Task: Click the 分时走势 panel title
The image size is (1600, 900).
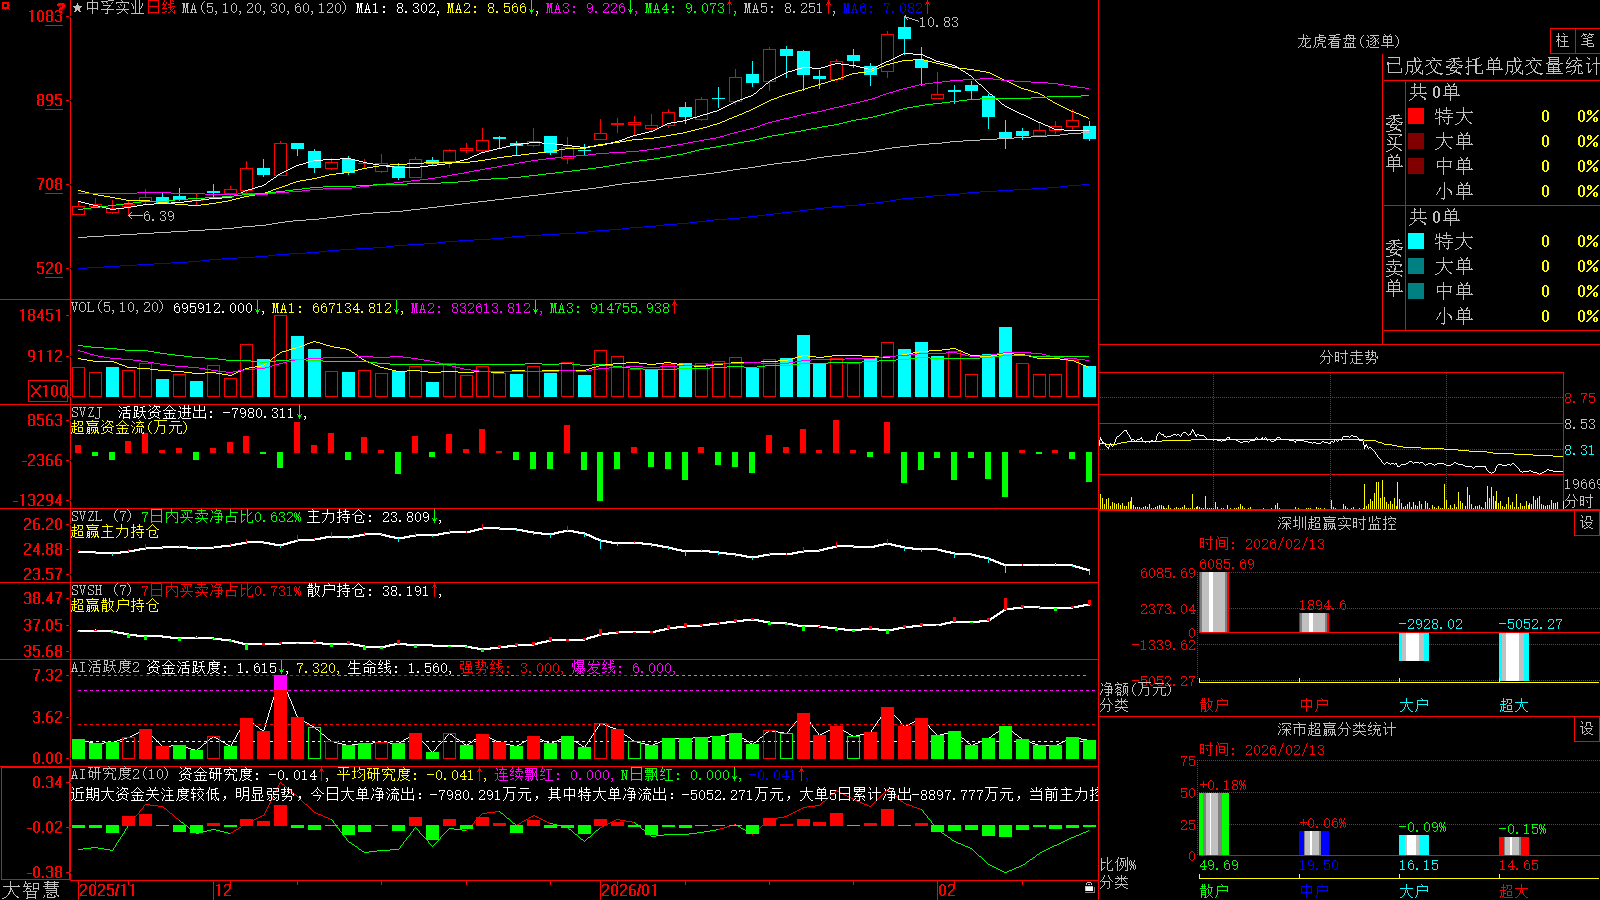Action: [x=1348, y=357]
